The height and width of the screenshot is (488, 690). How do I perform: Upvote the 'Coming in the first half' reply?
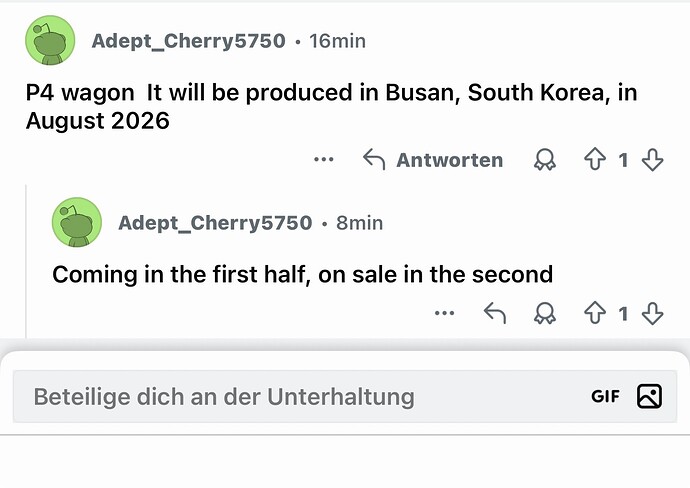[x=595, y=314]
